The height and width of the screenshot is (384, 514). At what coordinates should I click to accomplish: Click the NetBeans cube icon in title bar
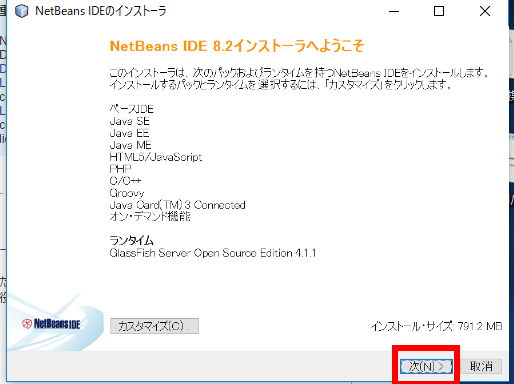point(22,11)
